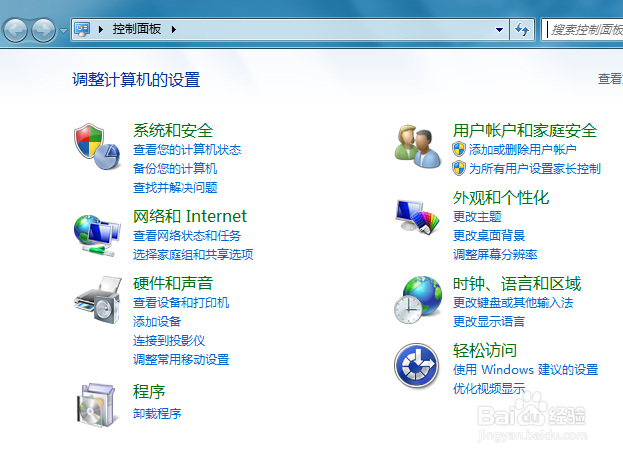
Task: Expand arrow after 控制面板 breadcrumb
Action: tap(174, 29)
